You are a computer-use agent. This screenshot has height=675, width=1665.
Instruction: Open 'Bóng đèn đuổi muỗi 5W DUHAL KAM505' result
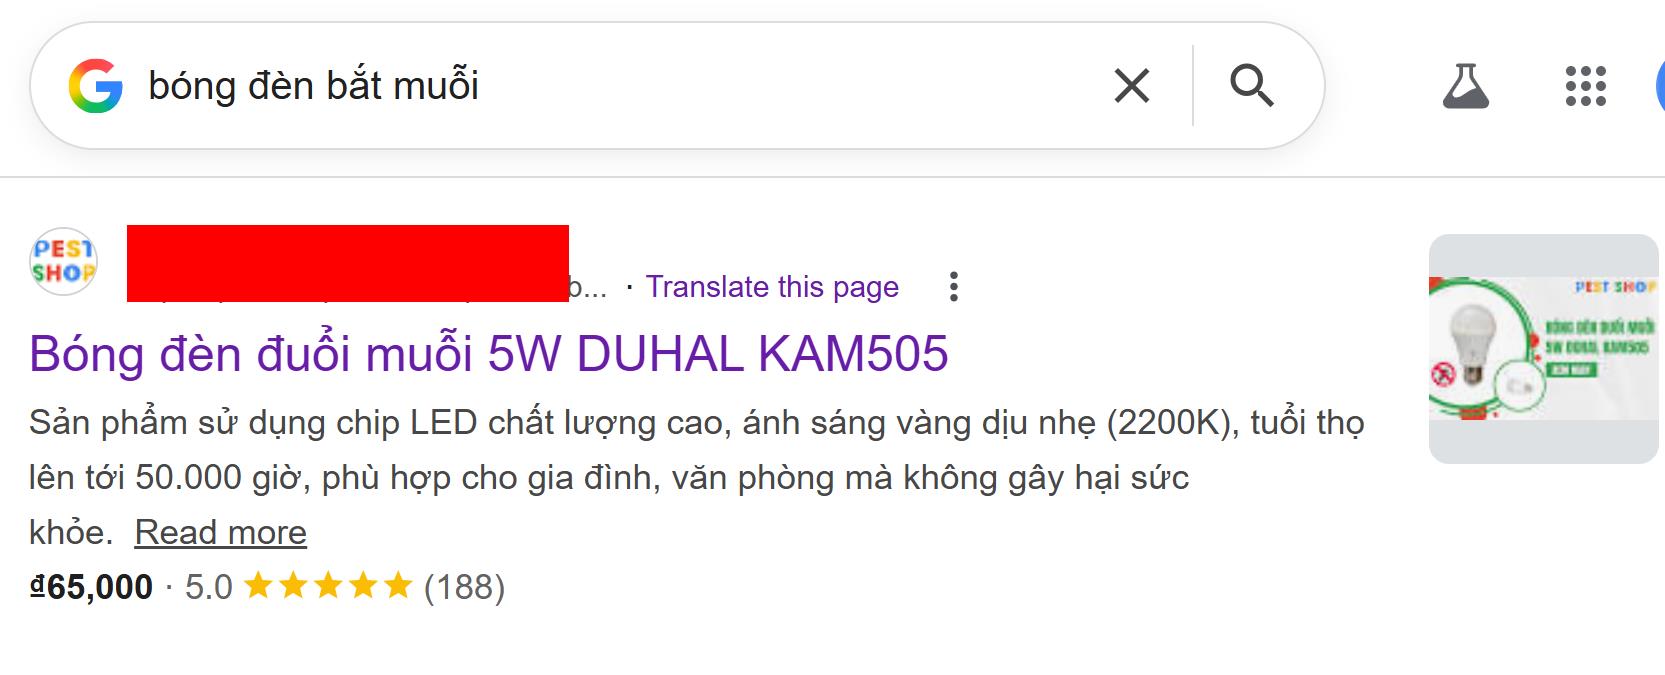click(489, 353)
